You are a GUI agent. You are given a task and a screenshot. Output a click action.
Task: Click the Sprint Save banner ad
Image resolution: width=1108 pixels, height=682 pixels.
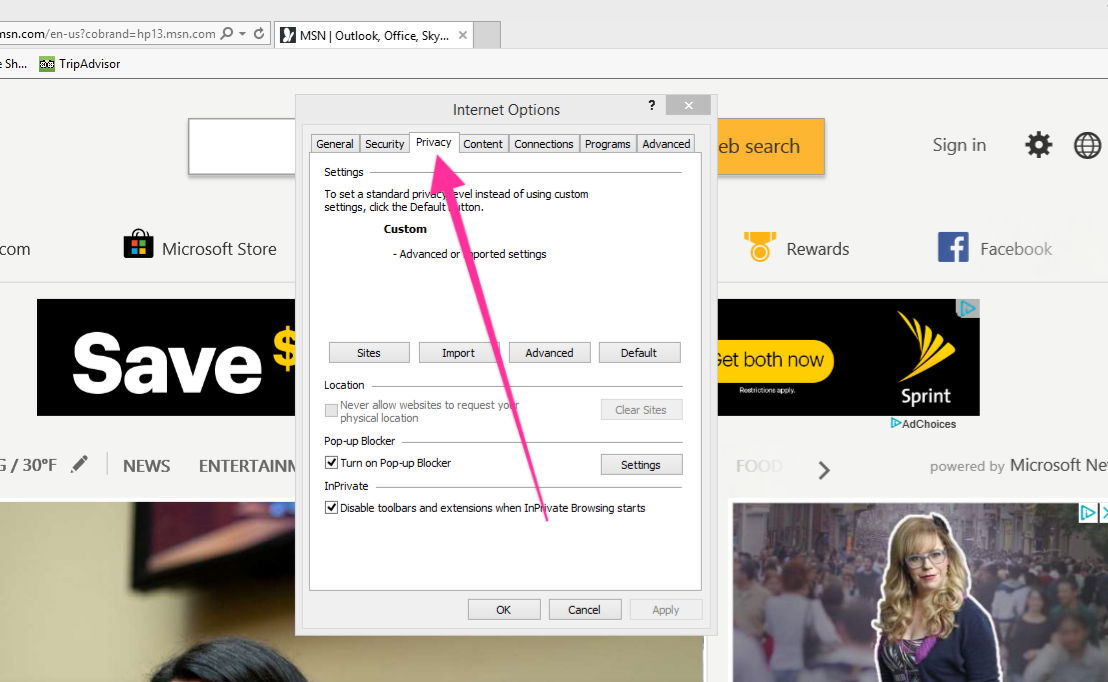[166, 357]
